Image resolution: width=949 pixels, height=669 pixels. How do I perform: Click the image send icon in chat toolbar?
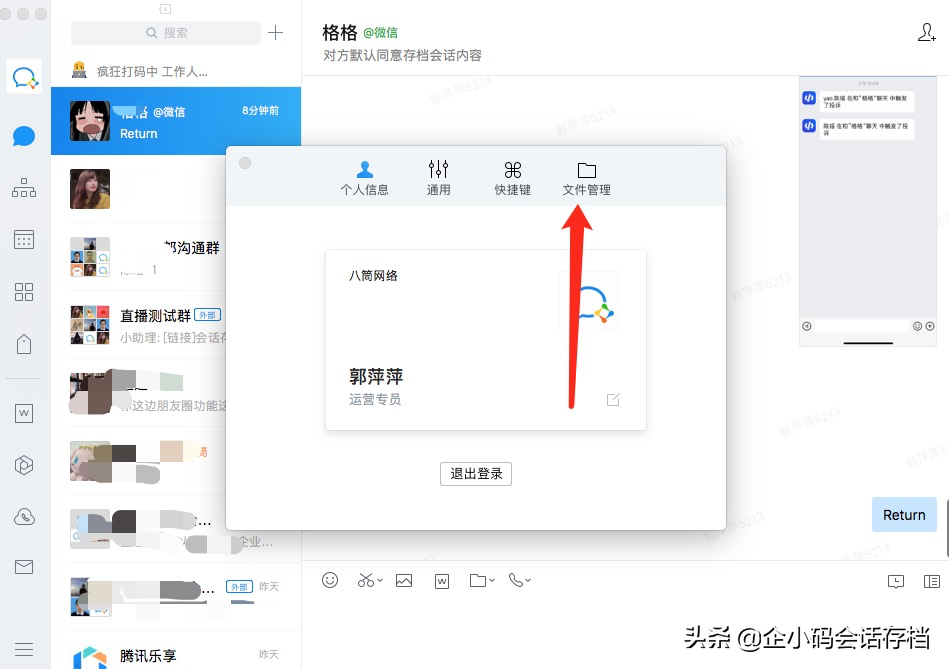pyautogui.click(x=404, y=580)
